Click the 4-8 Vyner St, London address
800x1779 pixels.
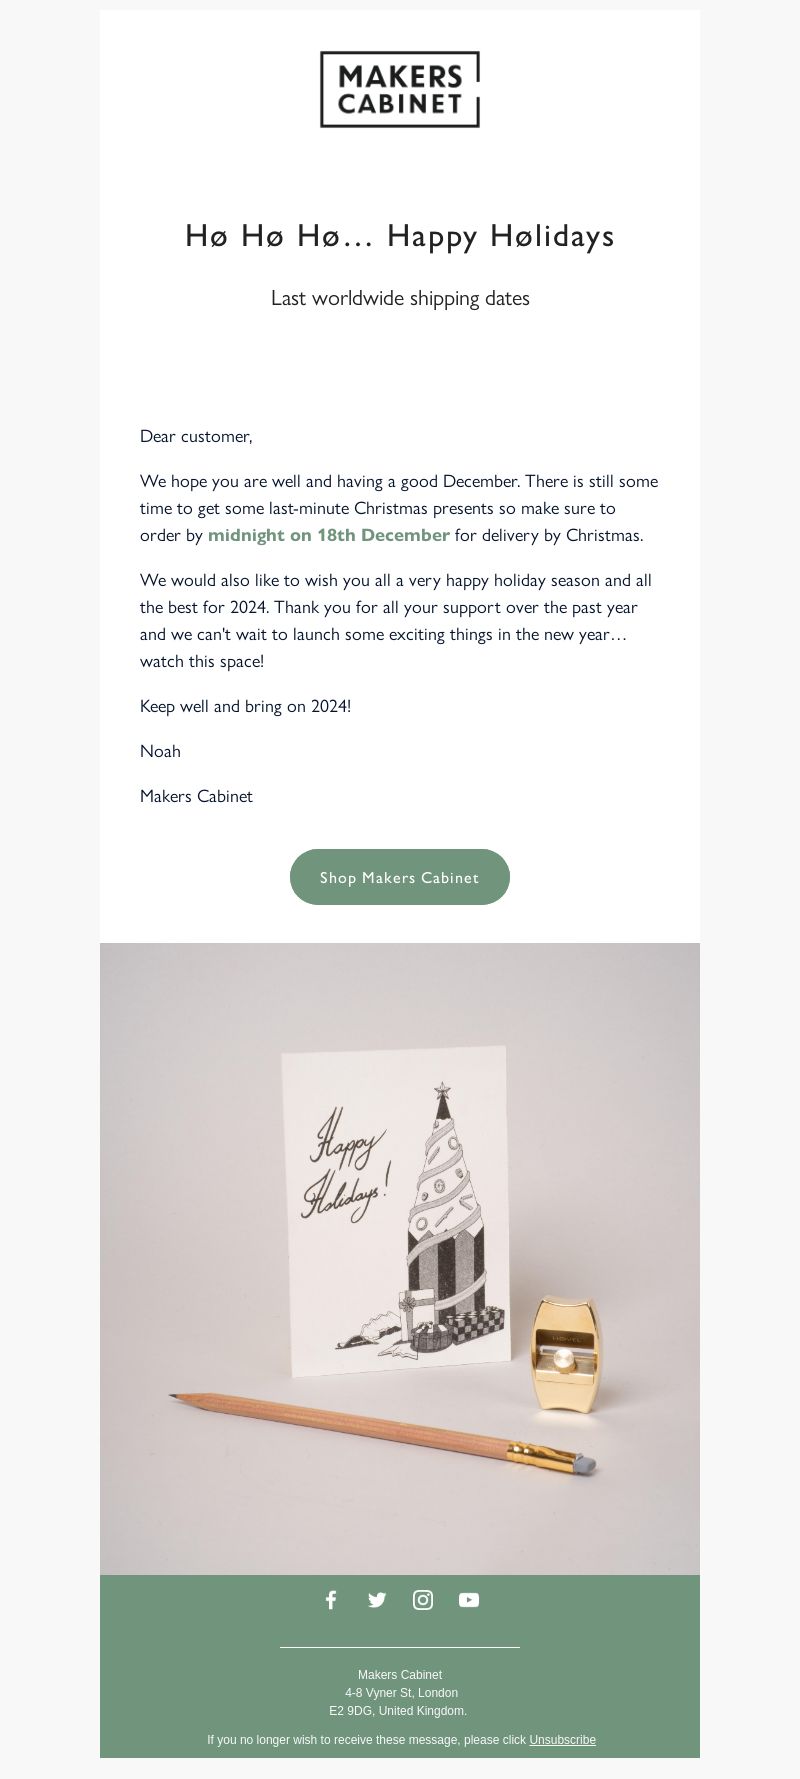401,1692
